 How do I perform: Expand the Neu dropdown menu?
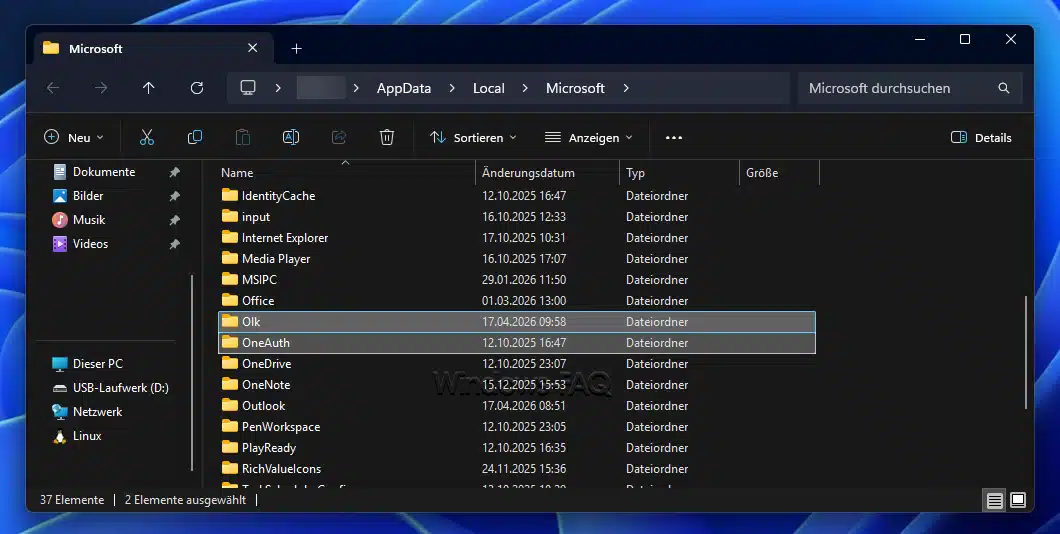coord(73,138)
